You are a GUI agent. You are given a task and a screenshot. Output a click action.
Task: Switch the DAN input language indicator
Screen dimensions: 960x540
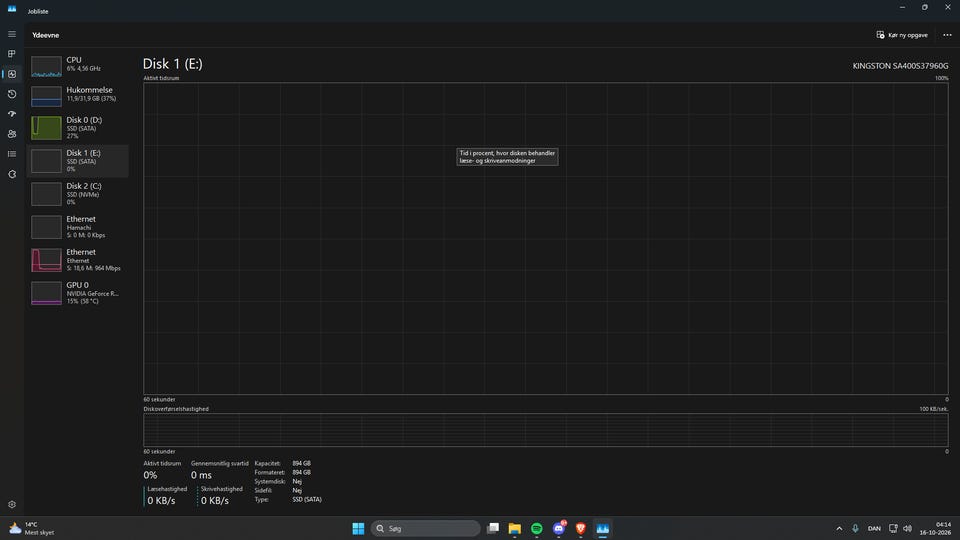[874, 528]
